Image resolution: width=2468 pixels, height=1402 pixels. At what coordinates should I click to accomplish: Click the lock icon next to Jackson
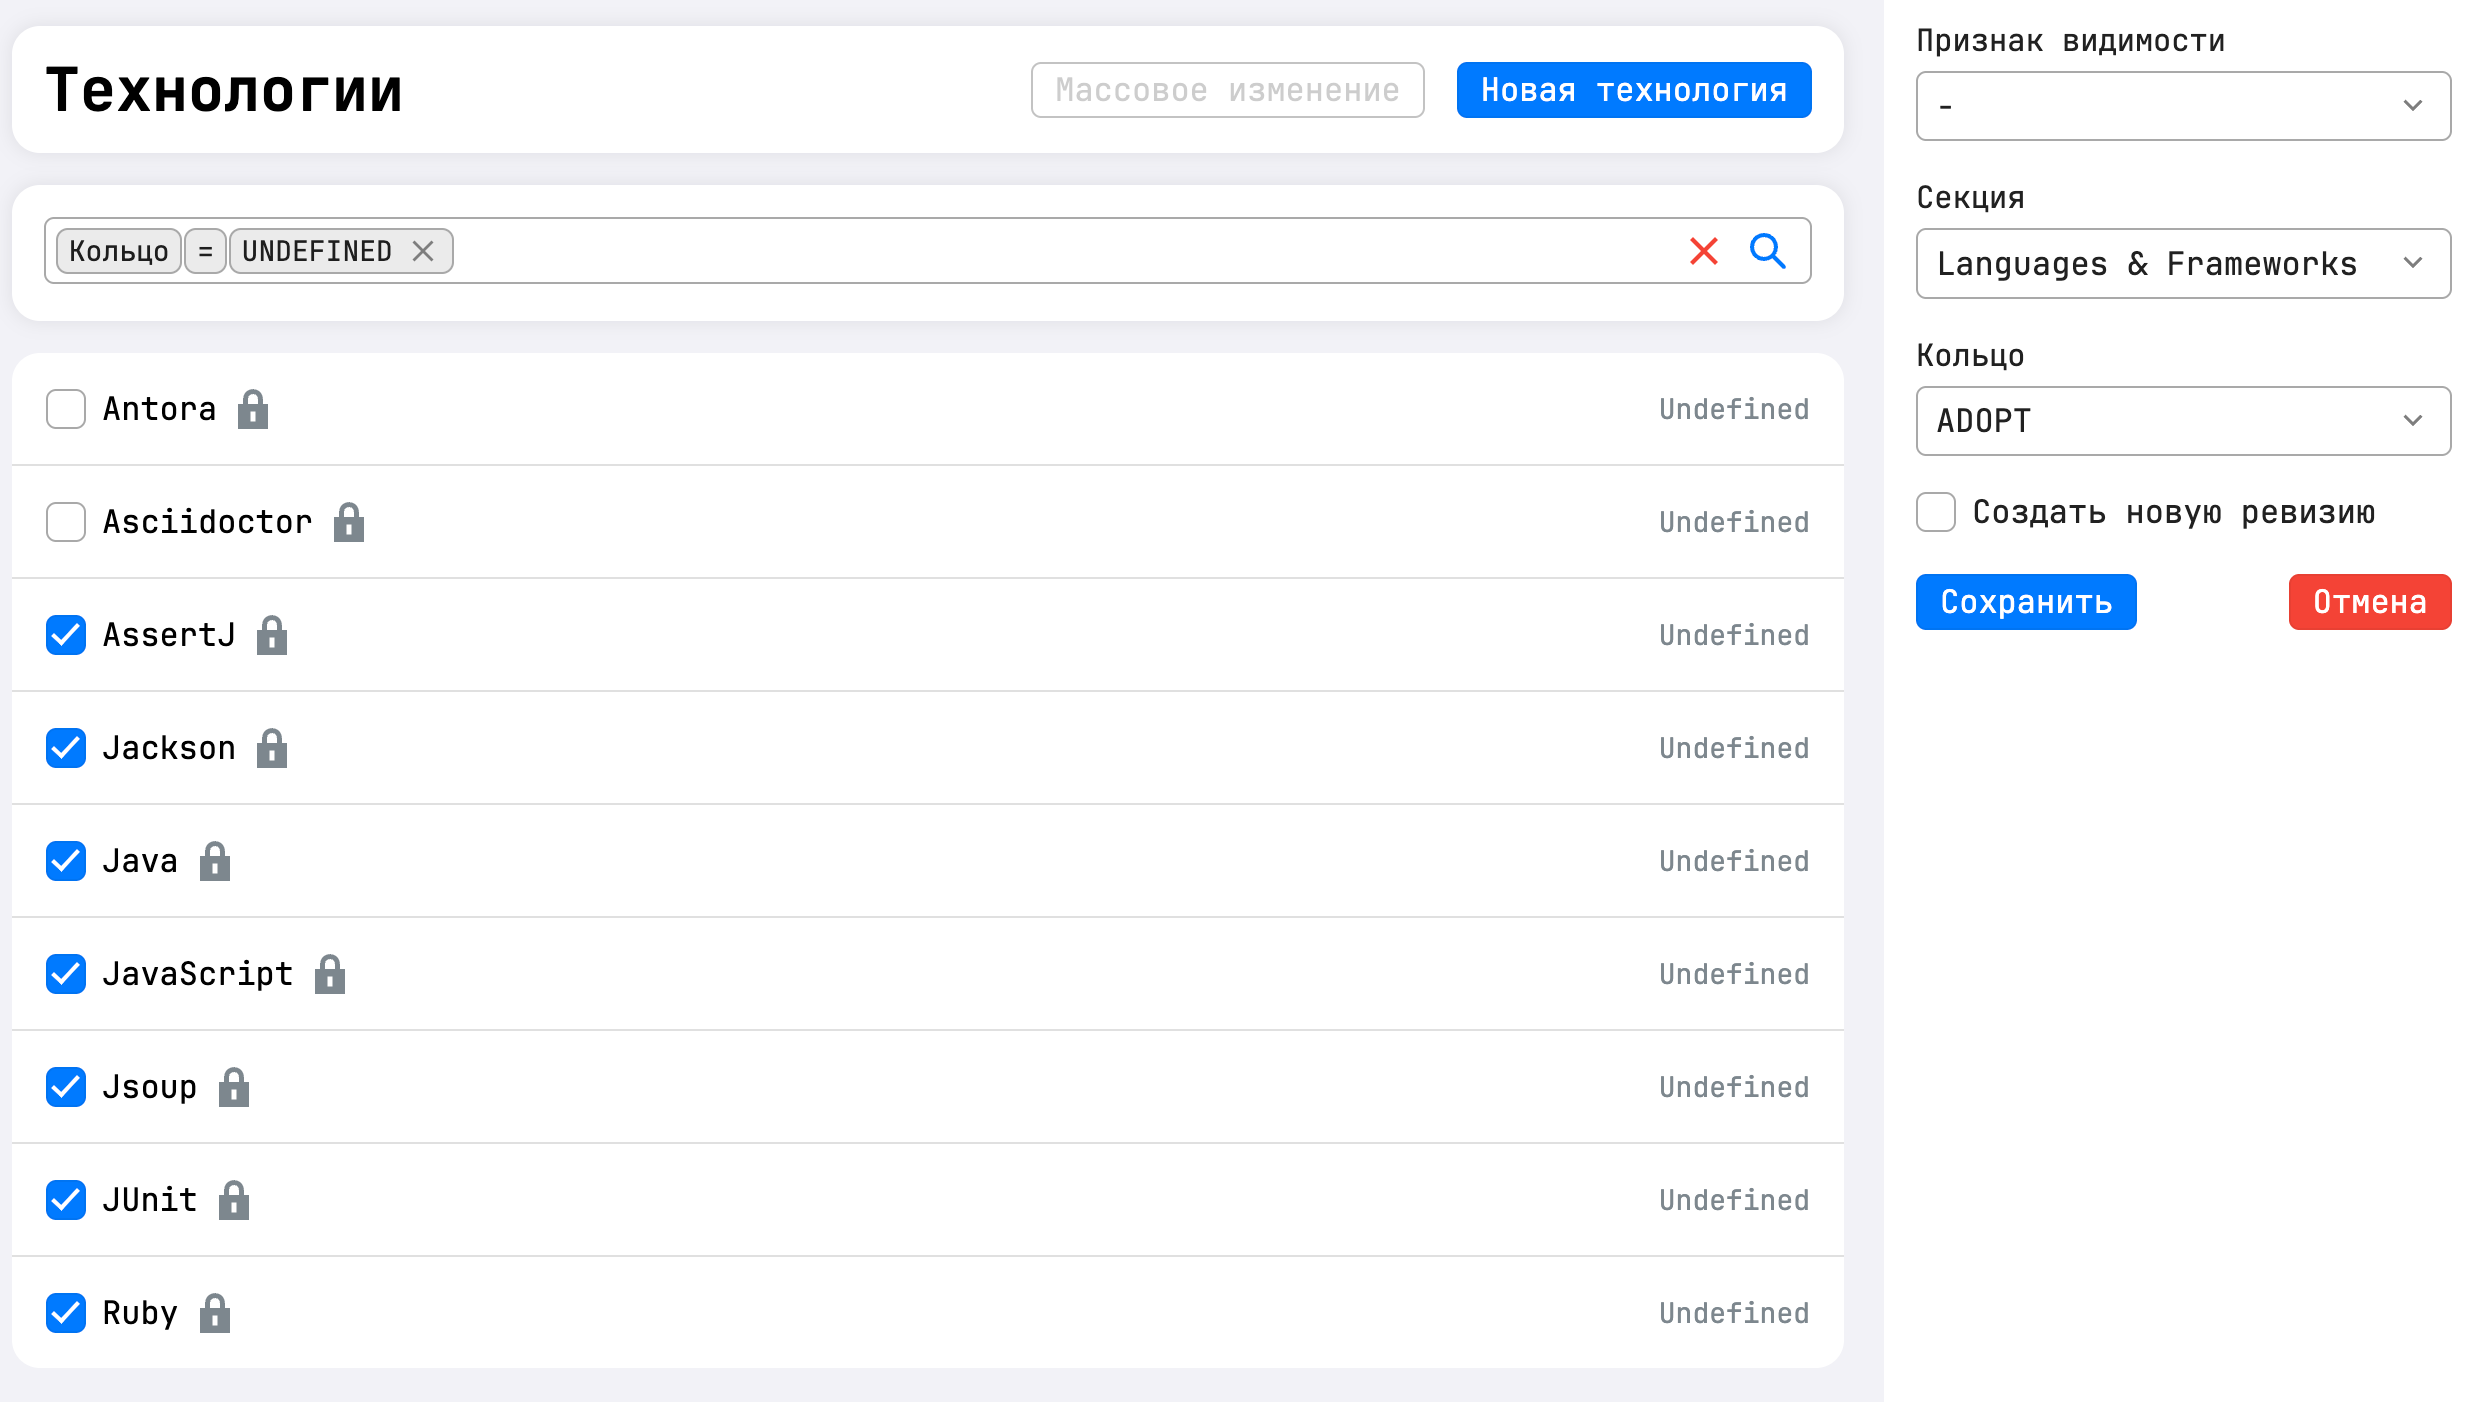(x=272, y=748)
